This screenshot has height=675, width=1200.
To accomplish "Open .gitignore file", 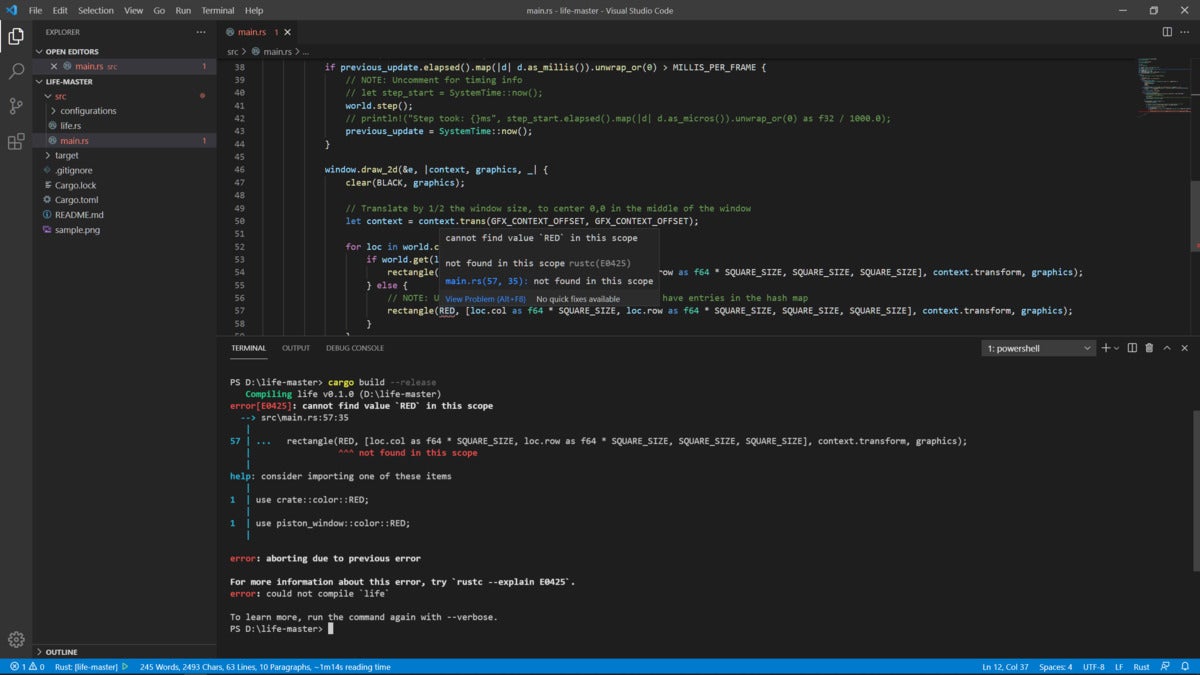I will coord(124,170).
